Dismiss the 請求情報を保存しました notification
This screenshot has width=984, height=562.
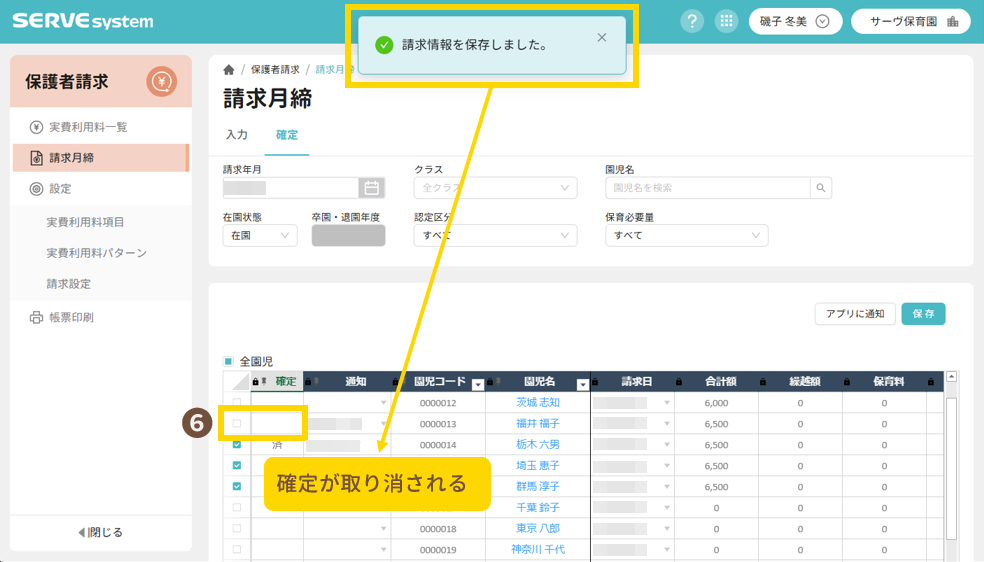click(x=601, y=38)
